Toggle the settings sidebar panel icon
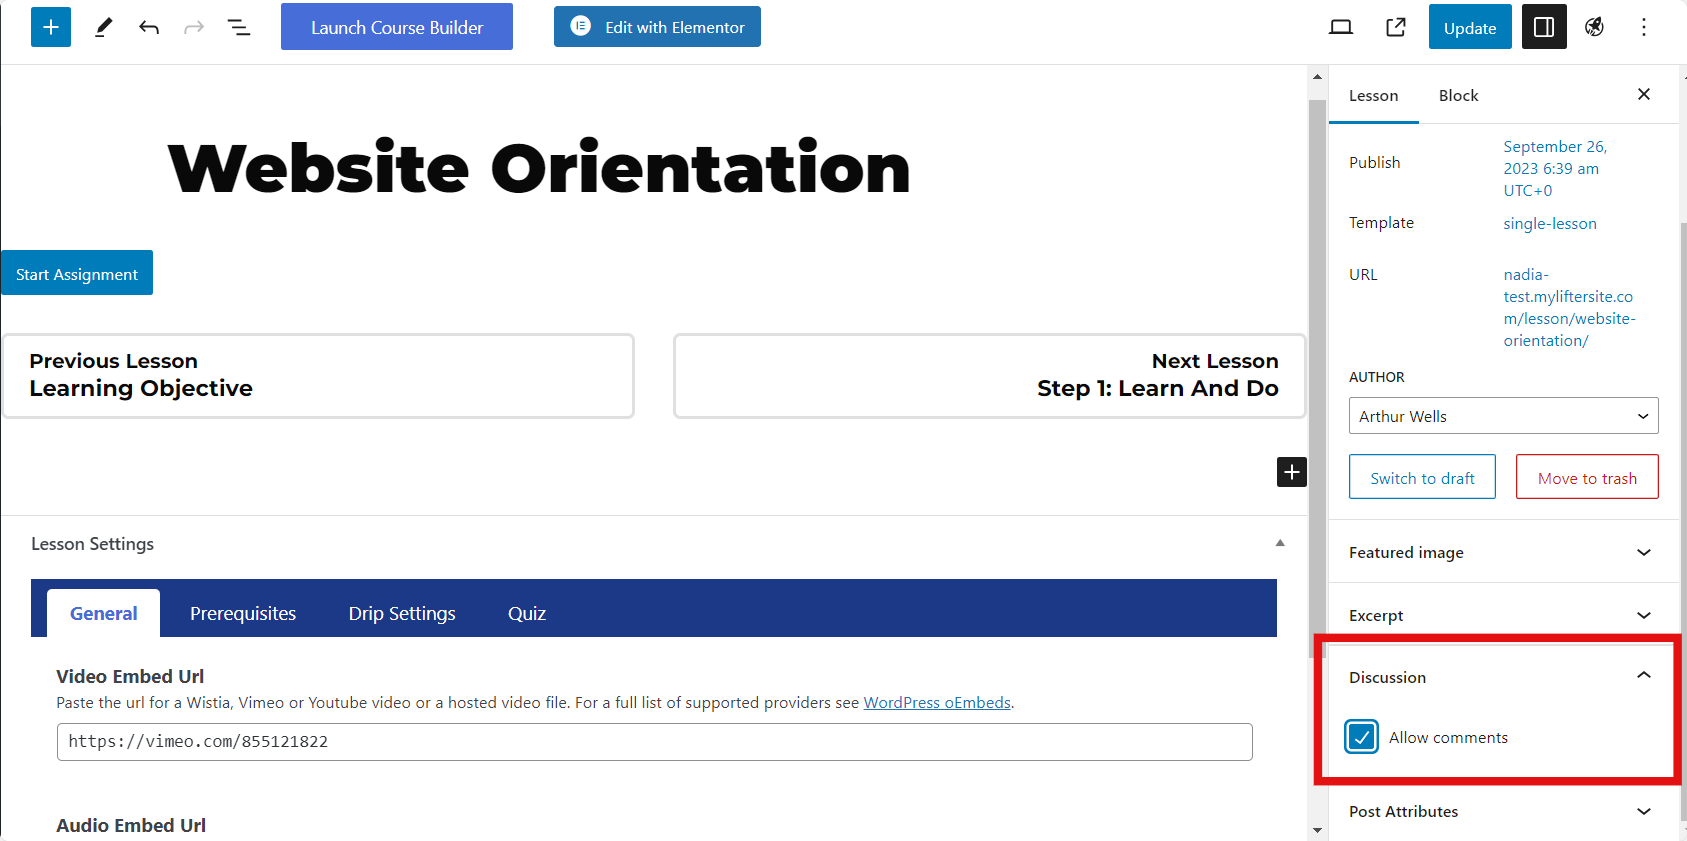Image resolution: width=1687 pixels, height=841 pixels. tap(1544, 27)
